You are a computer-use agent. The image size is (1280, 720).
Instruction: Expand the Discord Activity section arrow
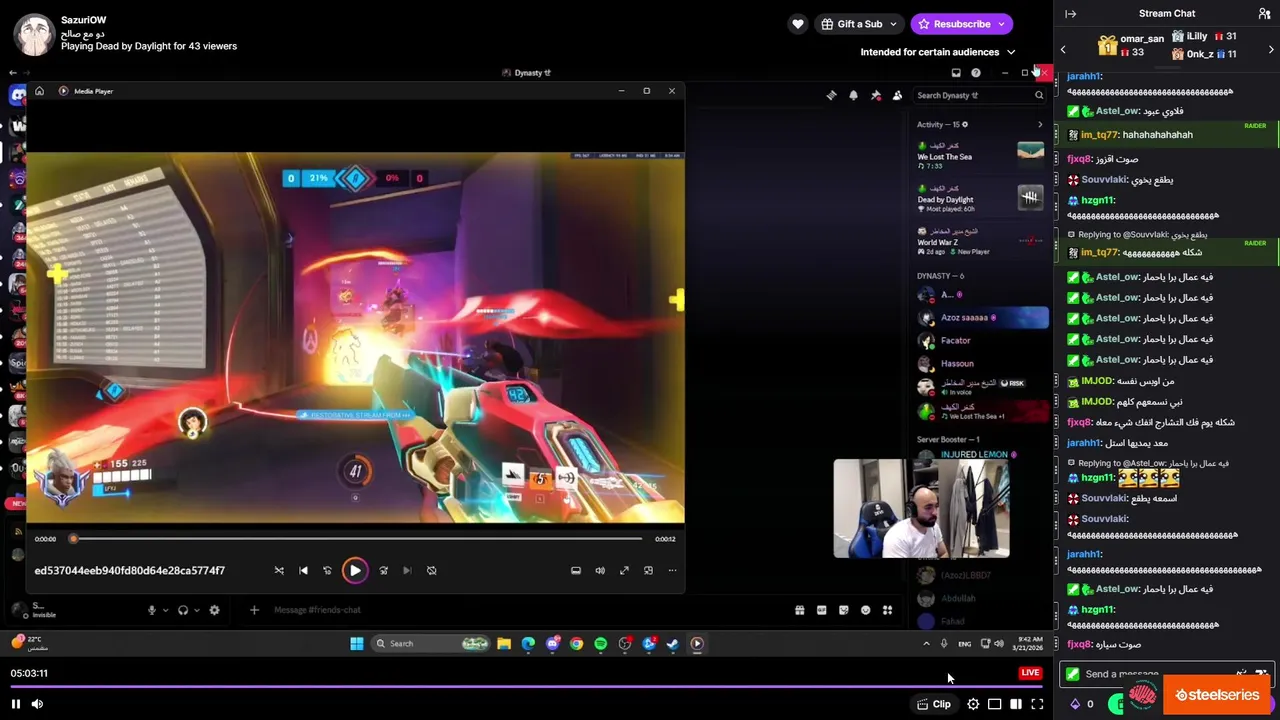[1039, 125]
